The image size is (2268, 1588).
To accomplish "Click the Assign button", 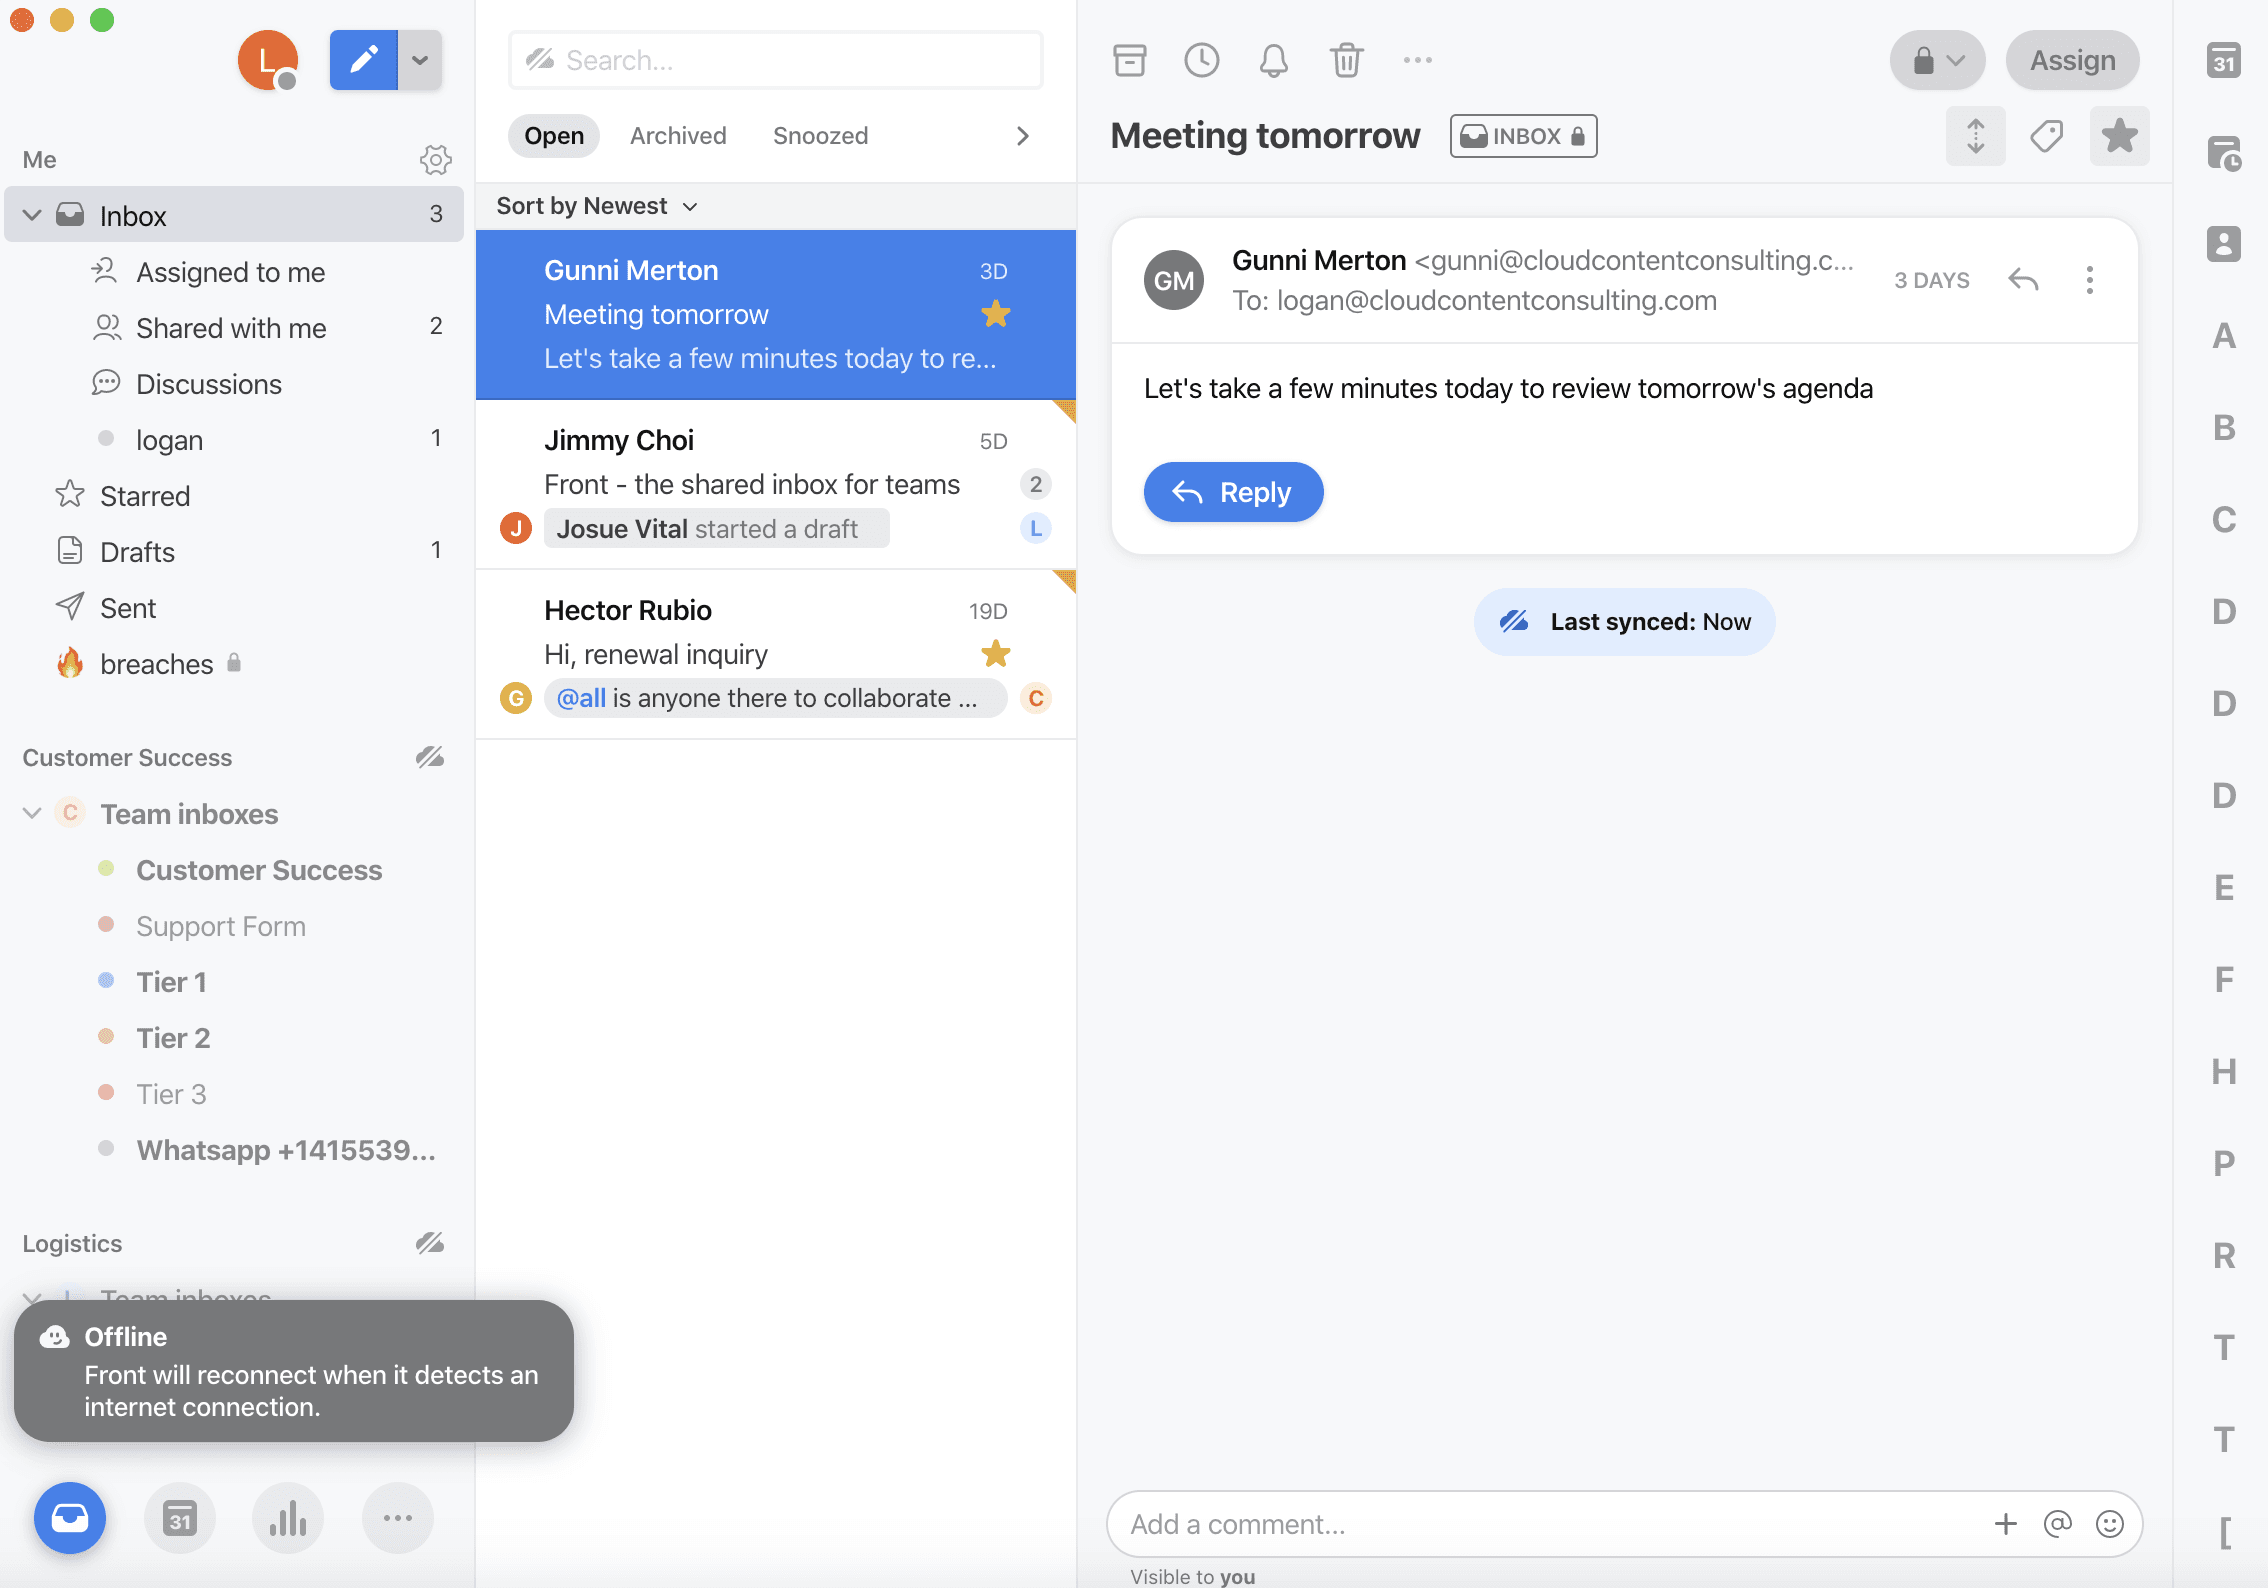I will tap(2072, 60).
